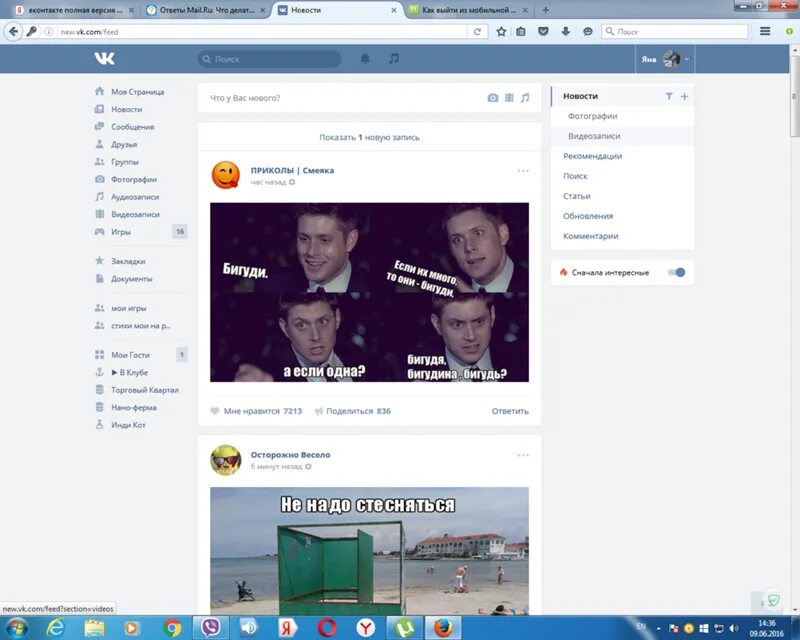The image size is (800, 640).
Task: Open ПРИКОЛЫ | Смеяка group avatar
Action: pos(226,175)
